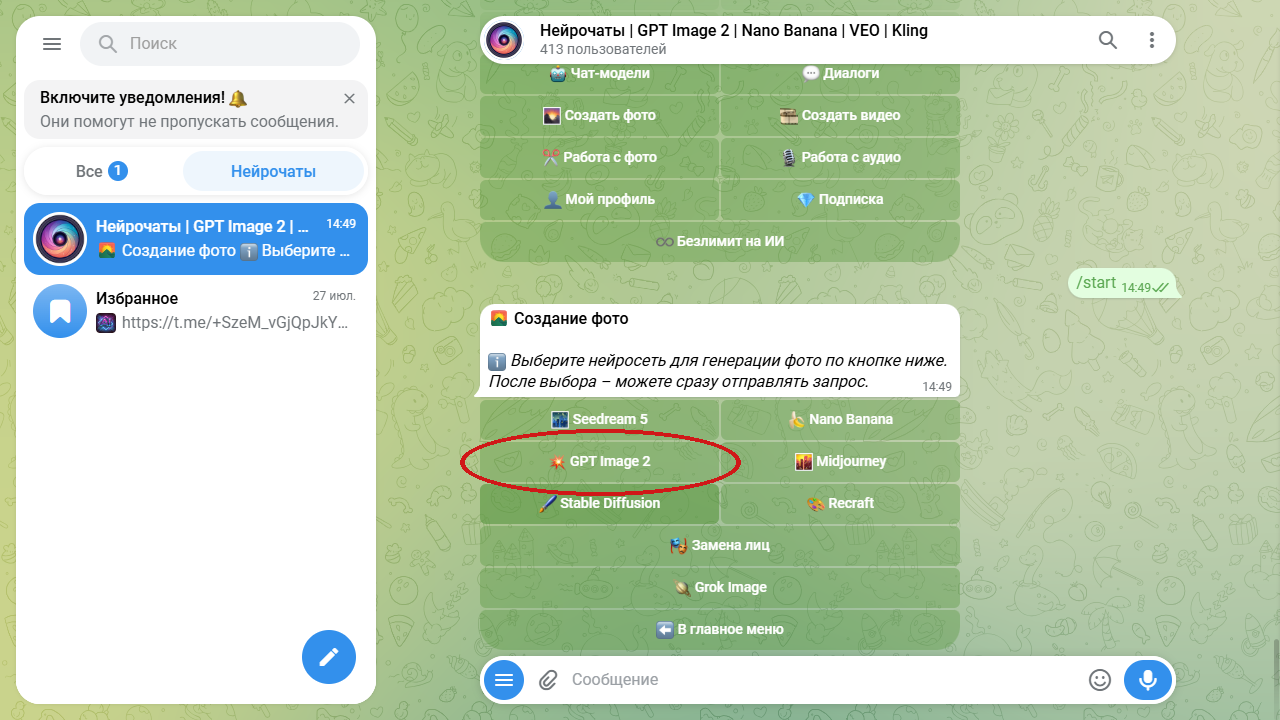Switch to the Все chats tab
Viewport: 1280px width, 720px height.
click(102, 171)
